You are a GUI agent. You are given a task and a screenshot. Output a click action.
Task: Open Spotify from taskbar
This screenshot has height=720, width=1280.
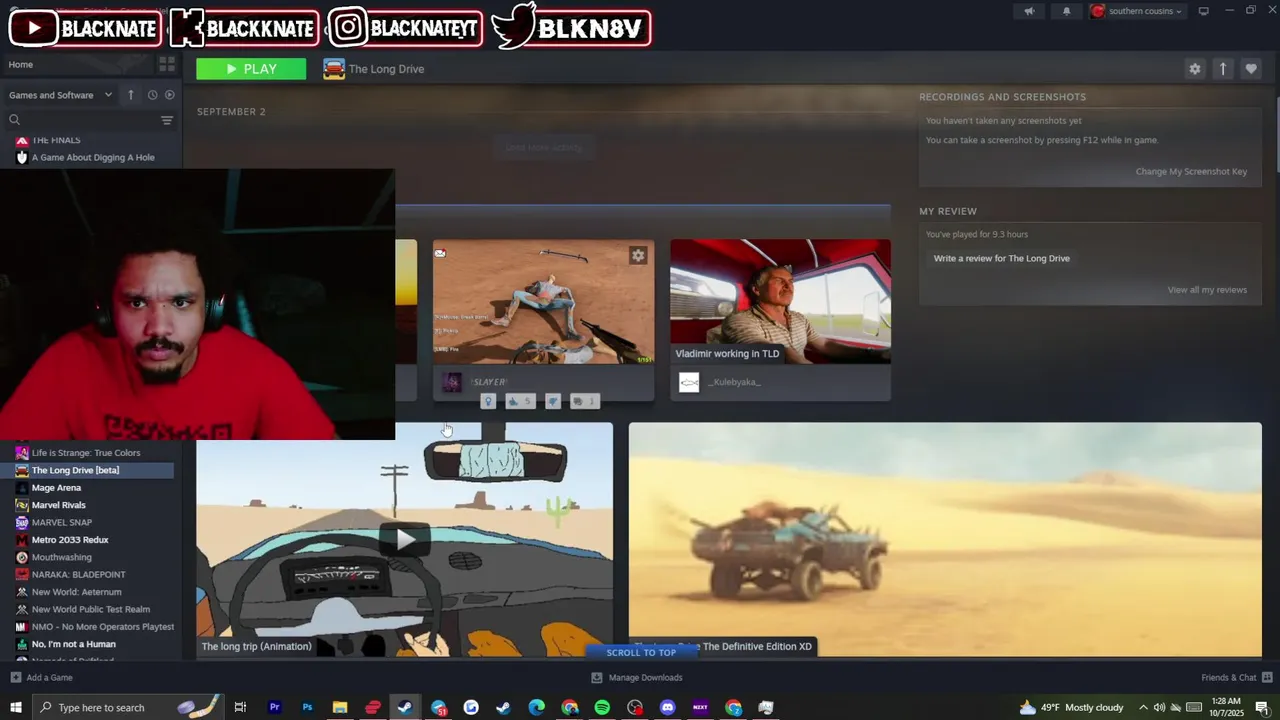[x=602, y=707]
